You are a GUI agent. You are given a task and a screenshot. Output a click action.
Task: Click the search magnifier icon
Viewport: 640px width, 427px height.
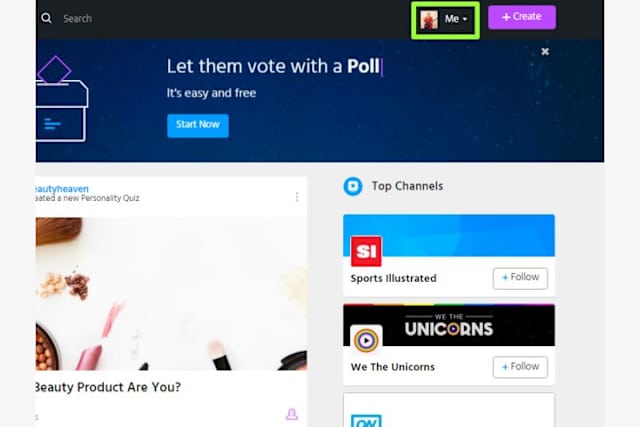(x=47, y=18)
